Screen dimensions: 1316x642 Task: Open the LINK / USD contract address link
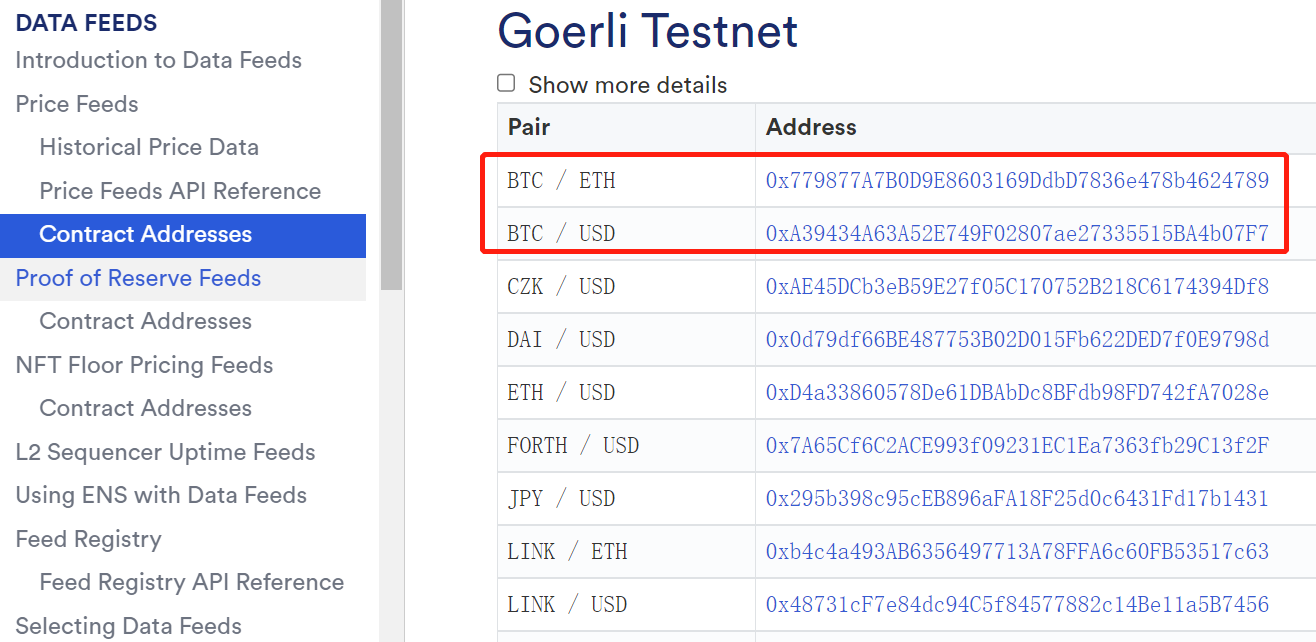(1017, 605)
